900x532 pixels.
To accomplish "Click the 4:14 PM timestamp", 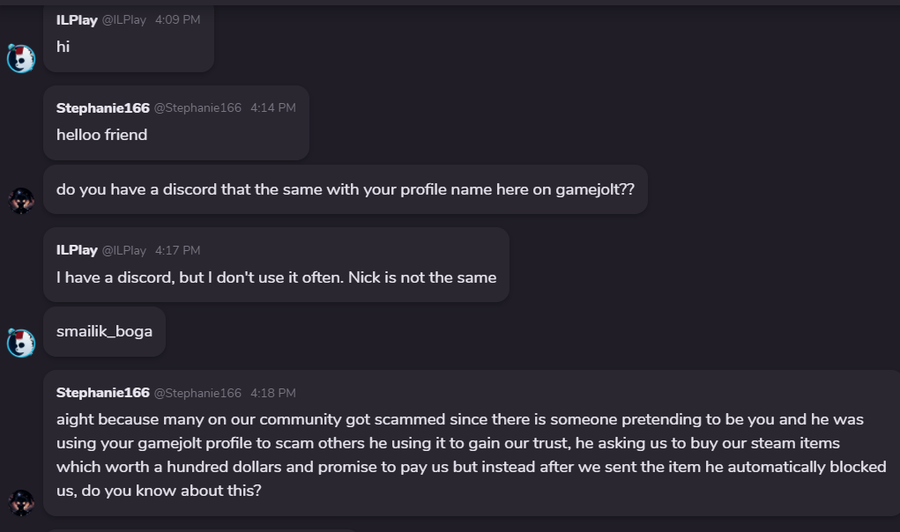I will pos(273,107).
